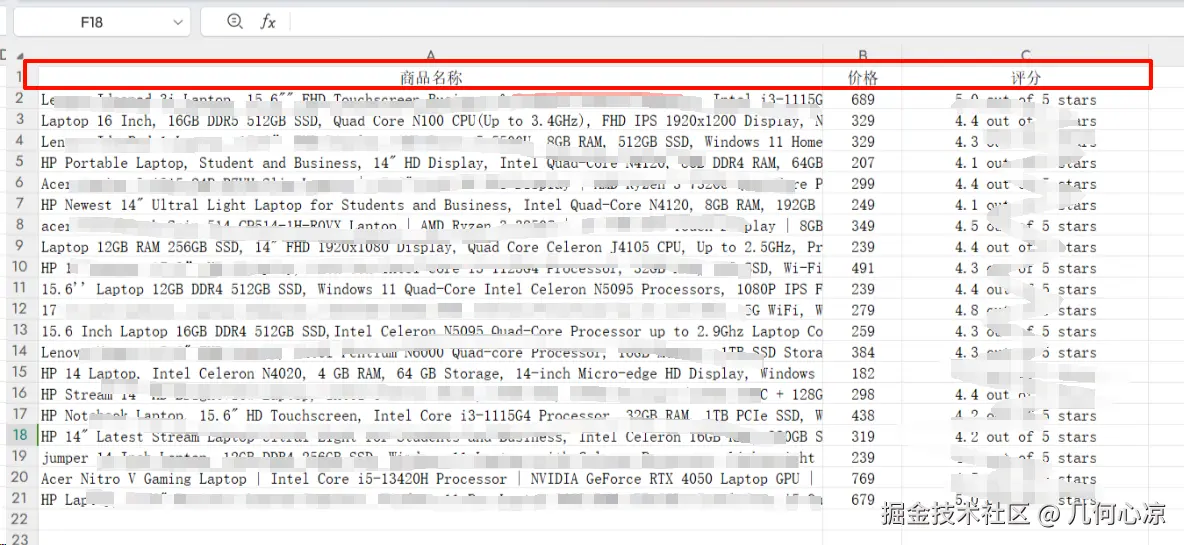Click the magnifier zoom icon beside fx
This screenshot has height=545, width=1184.
tap(235, 22)
